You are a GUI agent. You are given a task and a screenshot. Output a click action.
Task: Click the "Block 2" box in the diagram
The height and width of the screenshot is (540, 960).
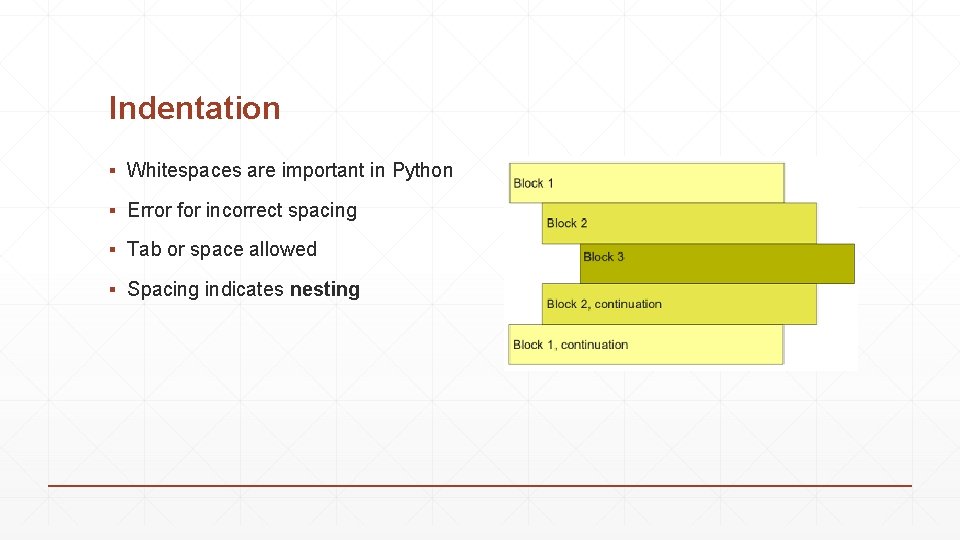click(679, 223)
